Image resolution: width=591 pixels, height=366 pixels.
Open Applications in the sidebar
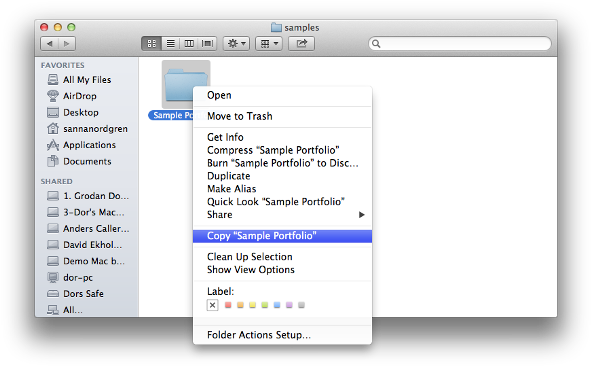81,145
